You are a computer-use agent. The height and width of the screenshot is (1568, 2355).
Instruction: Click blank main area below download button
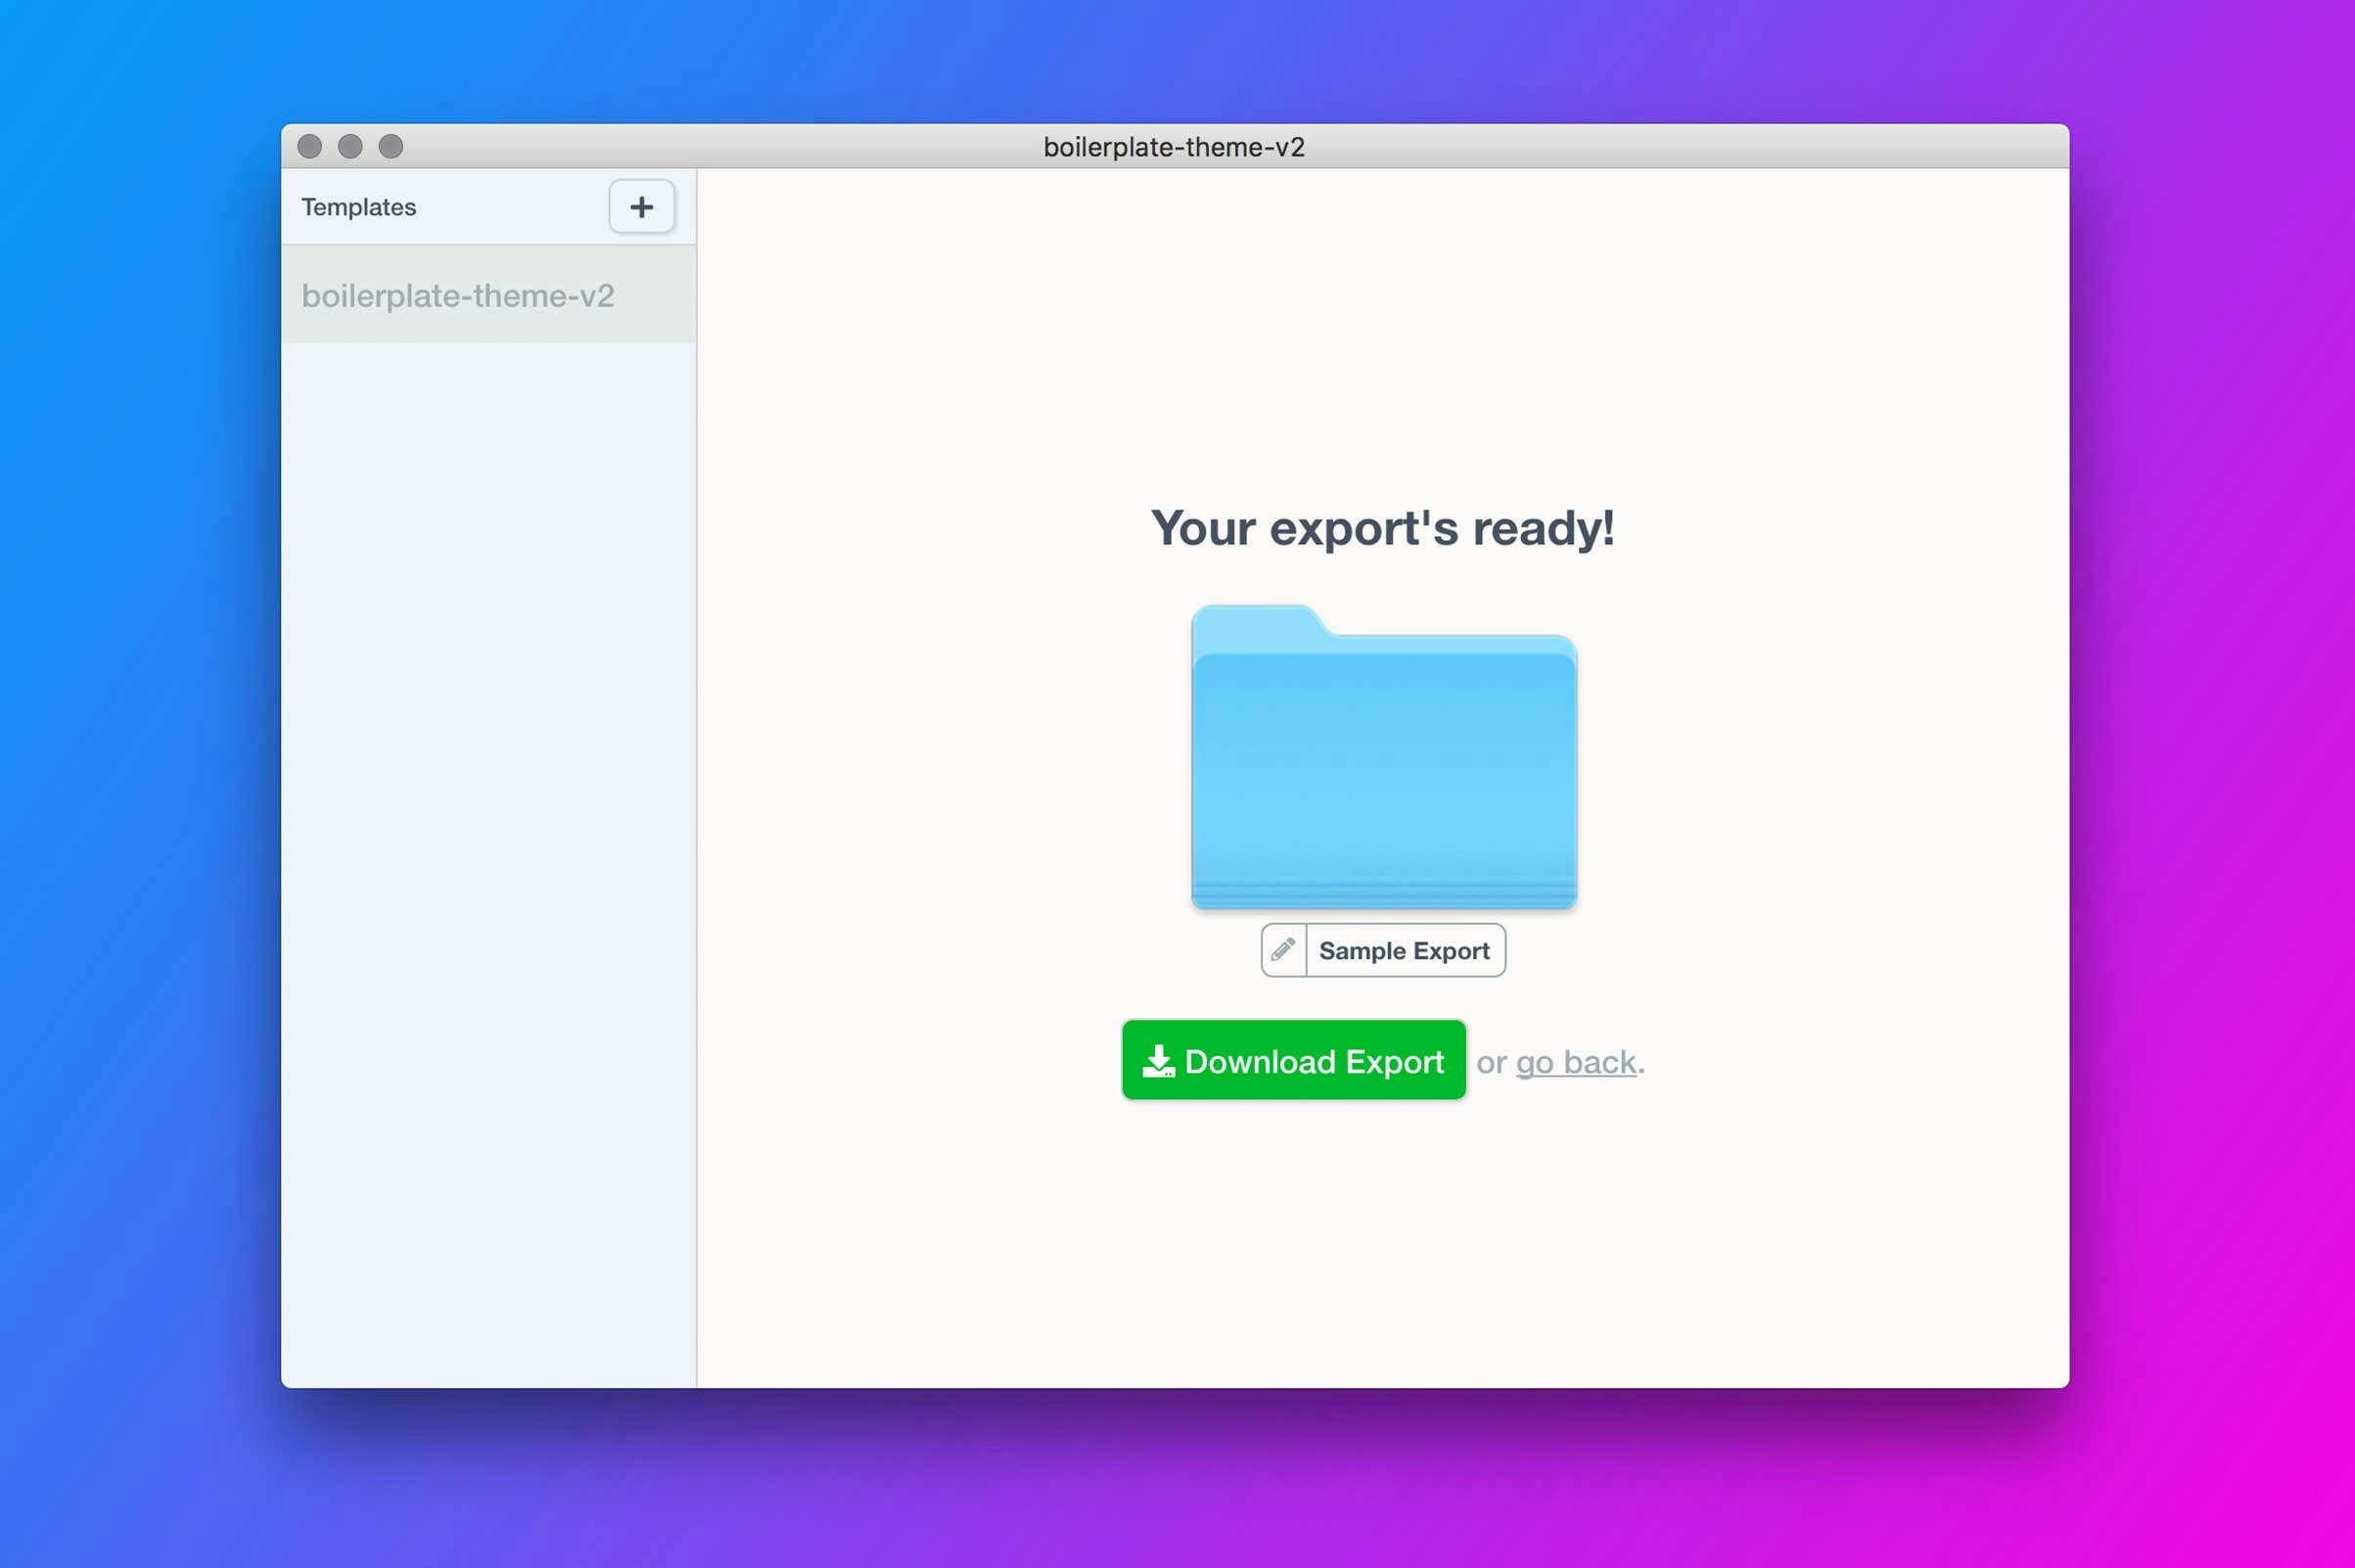(1382, 1250)
